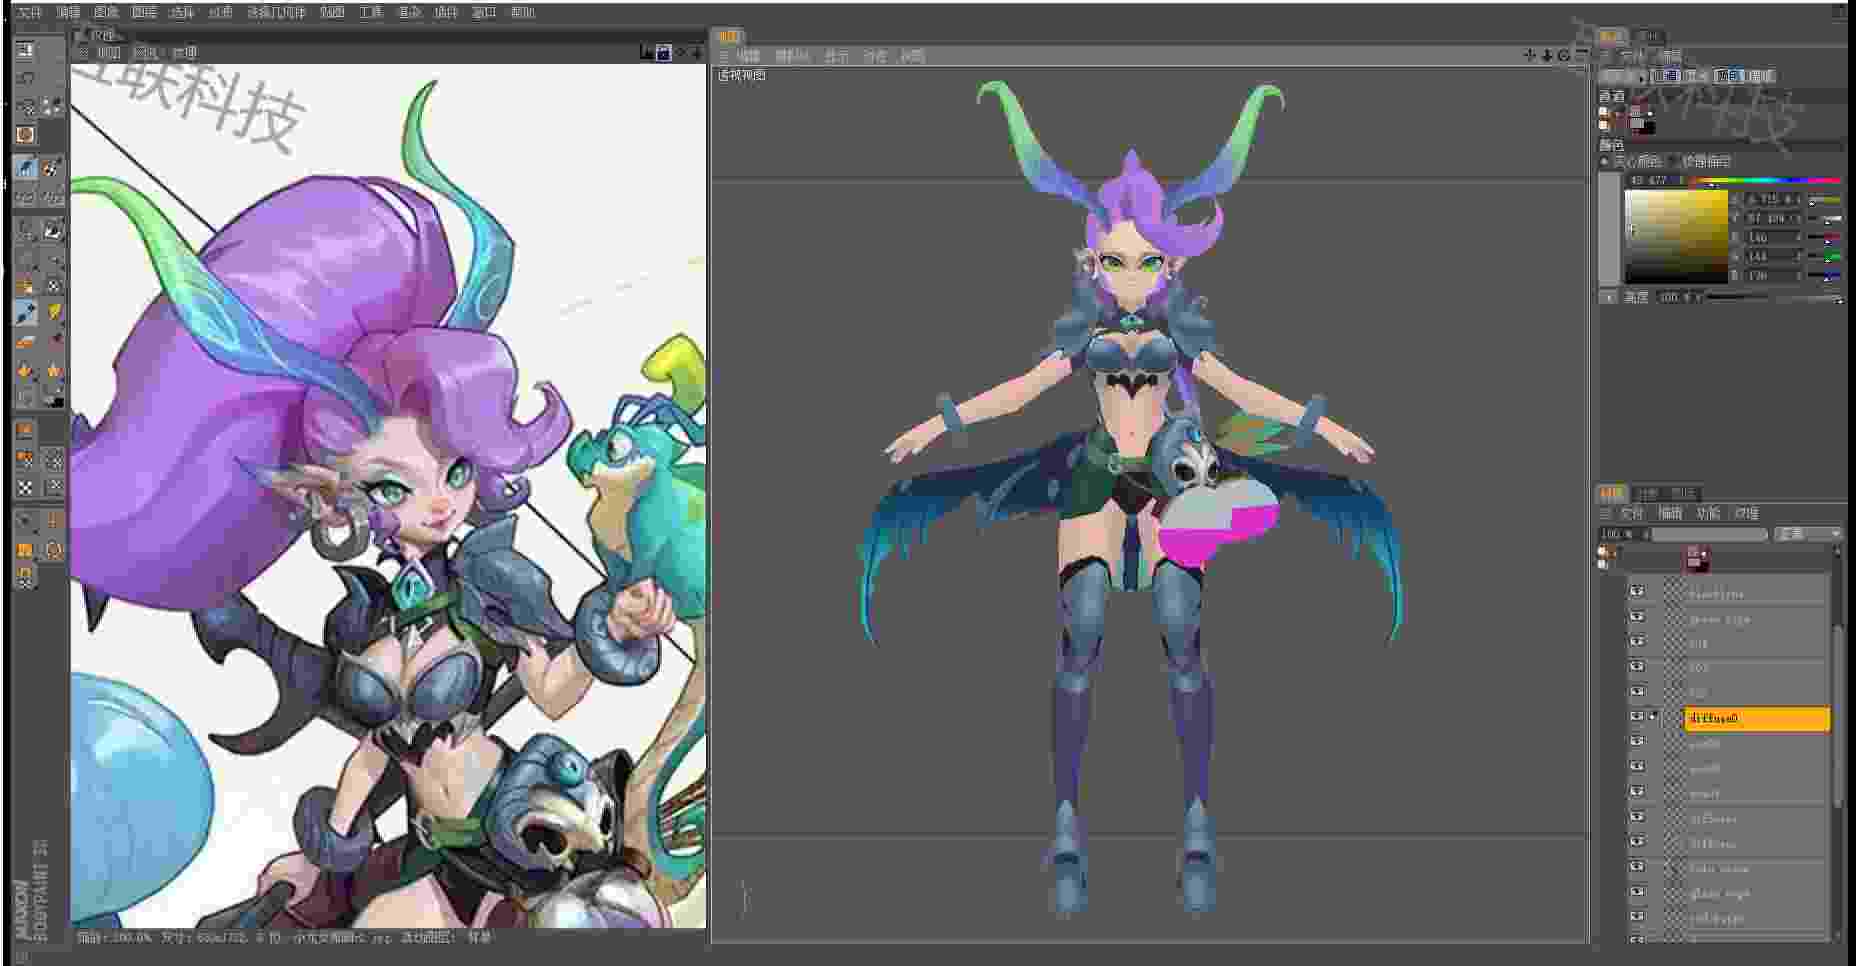Click the orange view tab above 3D viewport
This screenshot has height=966, width=1856.
(729, 36)
